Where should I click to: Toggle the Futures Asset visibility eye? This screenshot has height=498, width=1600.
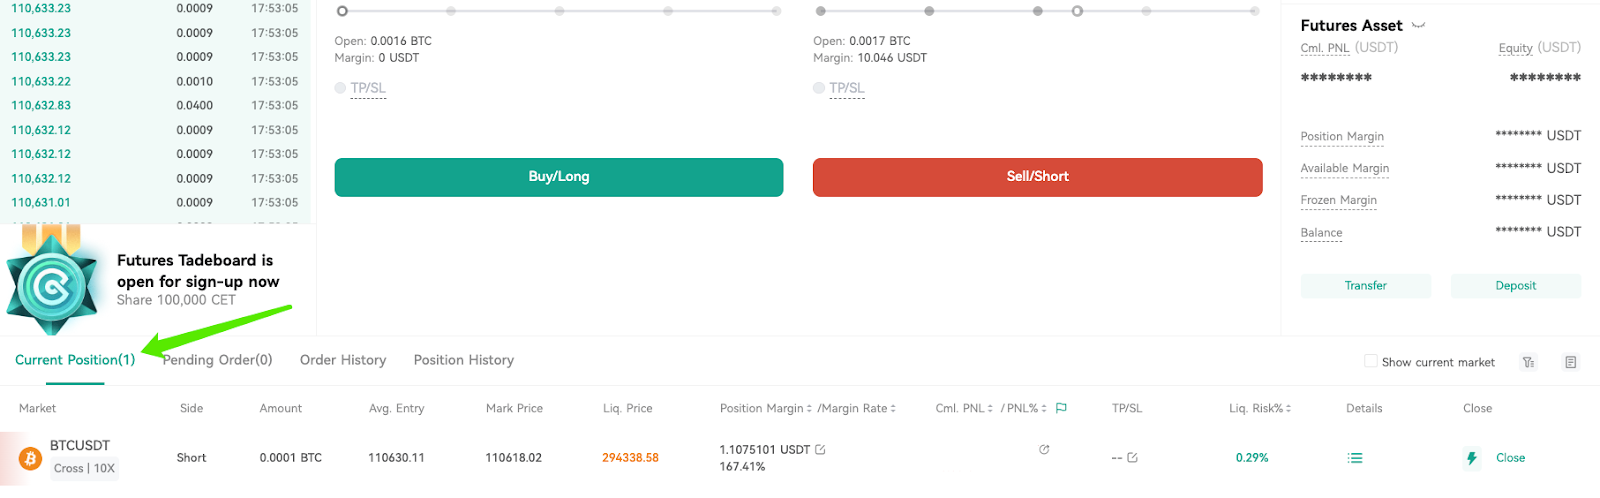coord(1418,26)
